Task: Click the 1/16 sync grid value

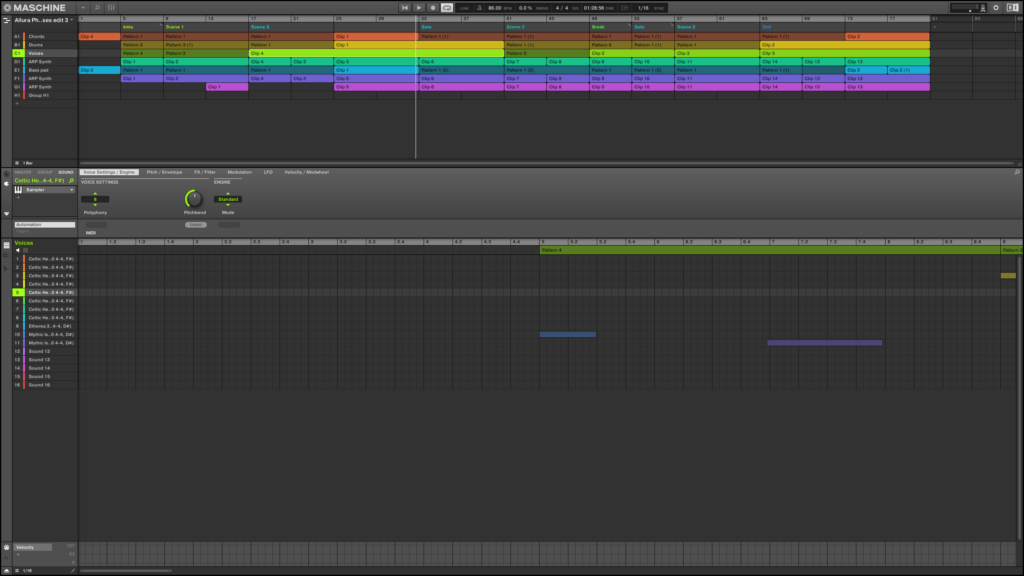Action: [643, 8]
